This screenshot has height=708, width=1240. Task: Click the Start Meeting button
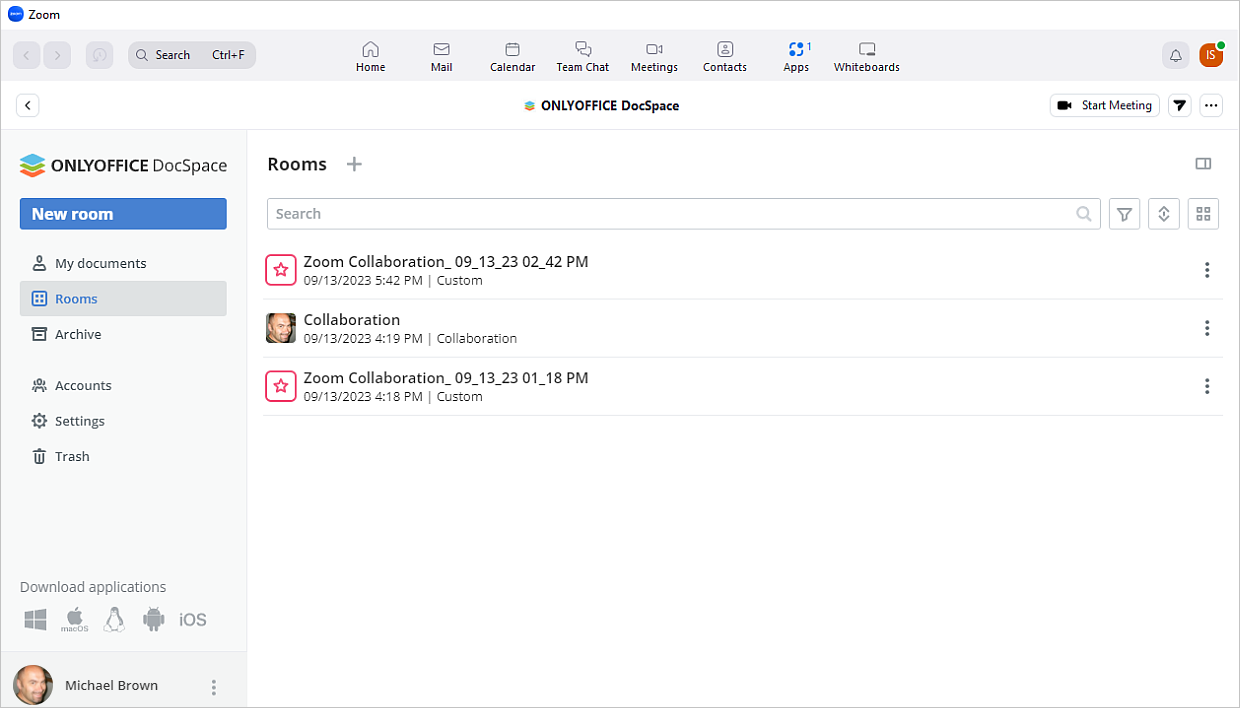click(x=1104, y=105)
